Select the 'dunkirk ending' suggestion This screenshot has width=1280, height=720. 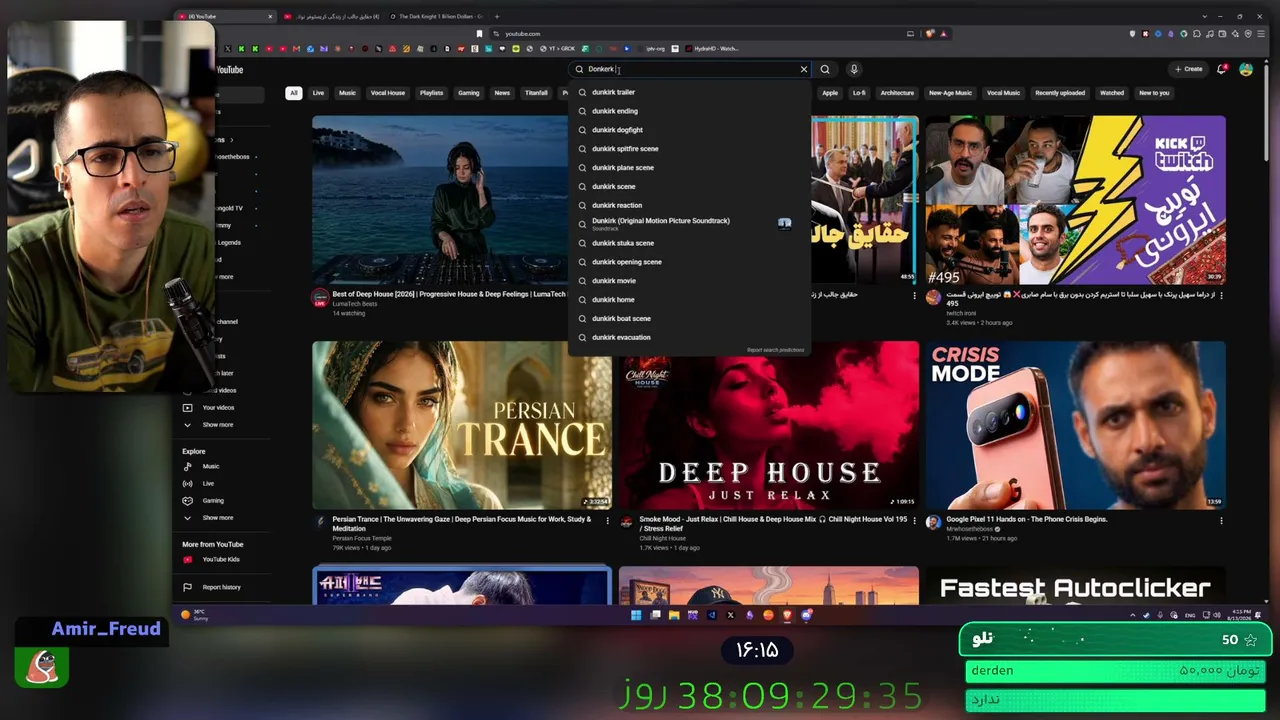tap(689, 111)
